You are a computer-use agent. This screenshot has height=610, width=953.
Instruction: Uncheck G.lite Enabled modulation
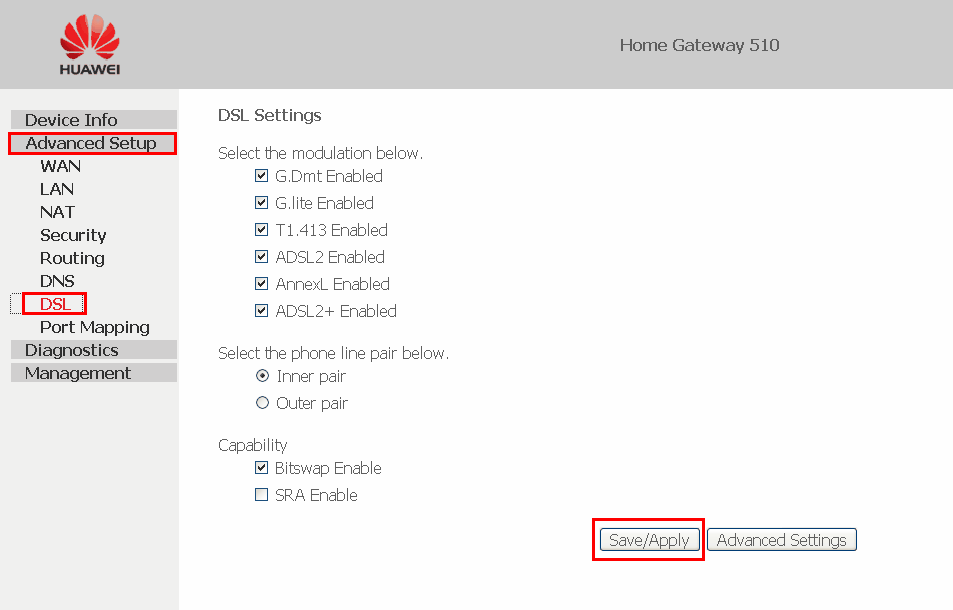coord(261,203)
